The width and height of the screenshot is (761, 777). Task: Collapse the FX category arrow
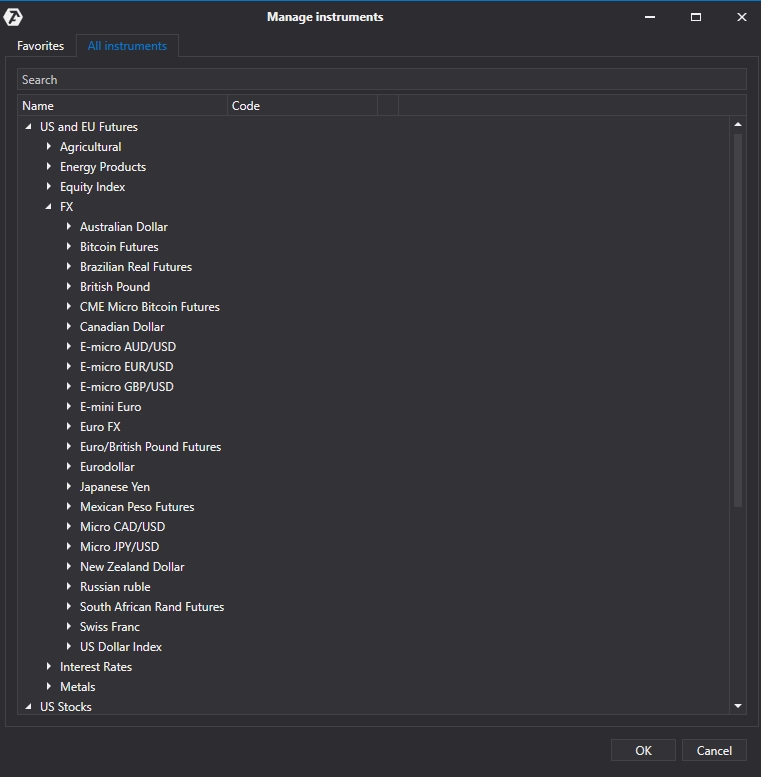point(48,207)
